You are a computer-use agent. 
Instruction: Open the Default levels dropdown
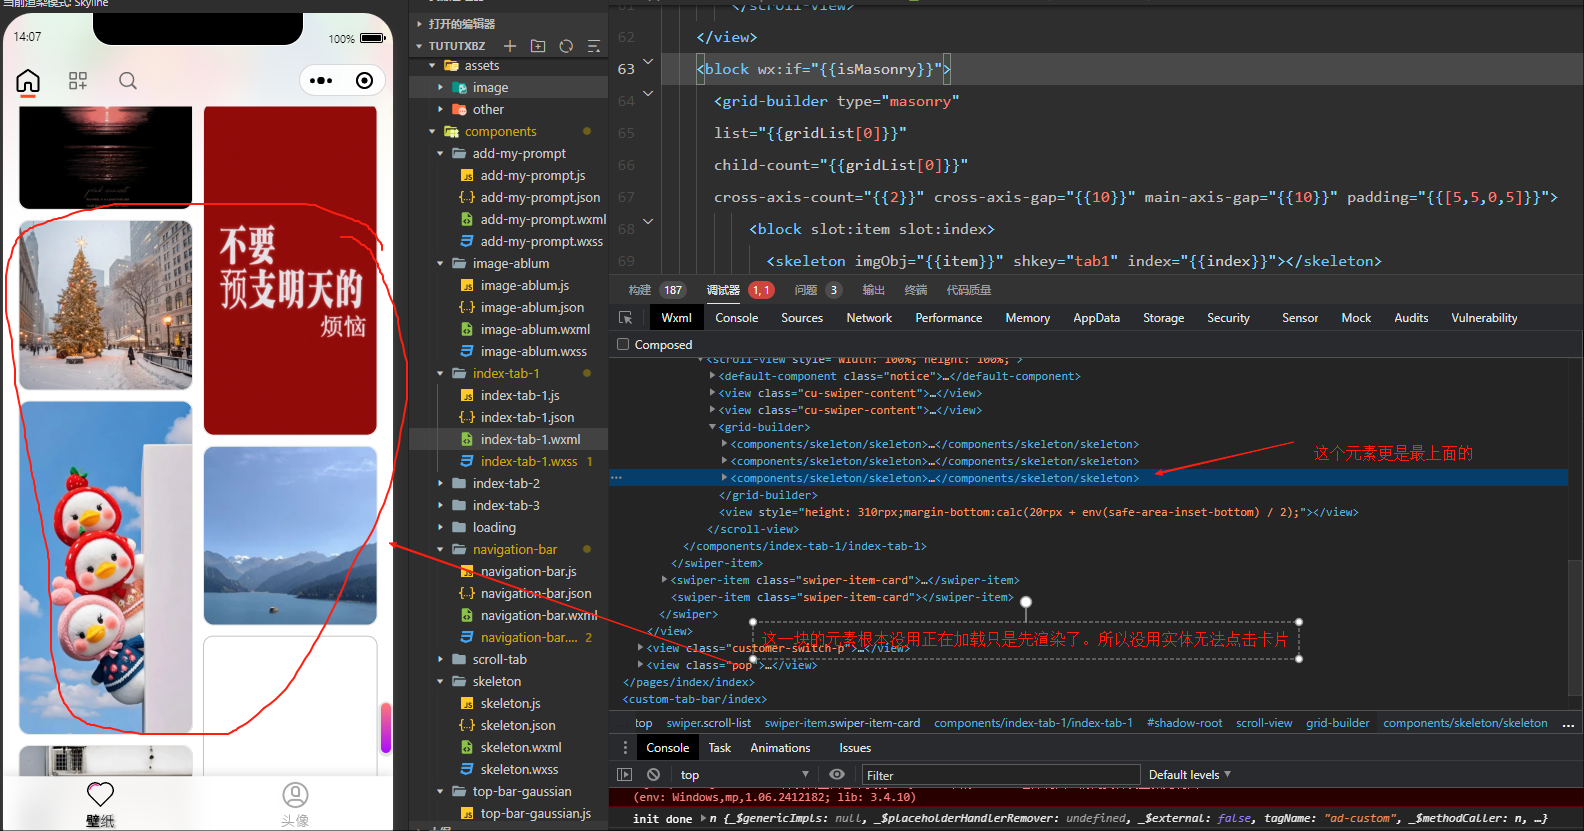pos(1189,775)
